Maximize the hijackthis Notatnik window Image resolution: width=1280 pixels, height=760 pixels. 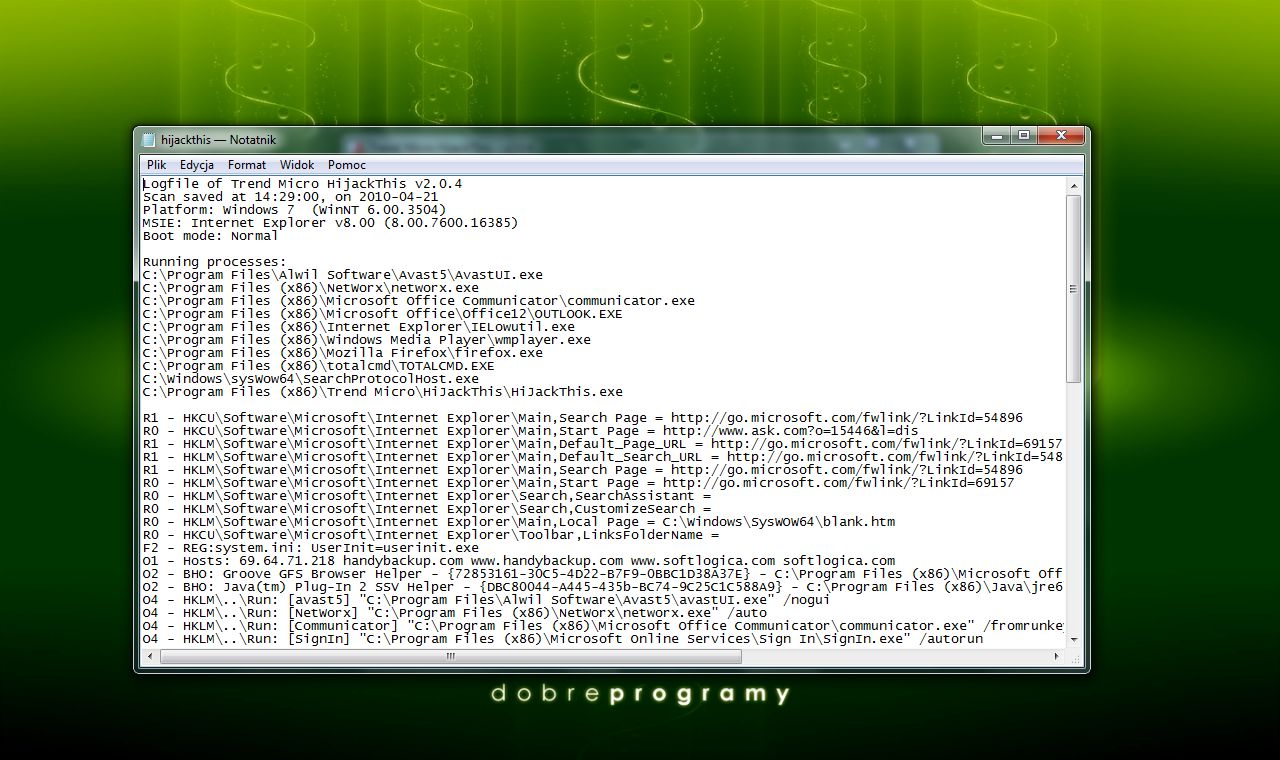pos(1023,136)
